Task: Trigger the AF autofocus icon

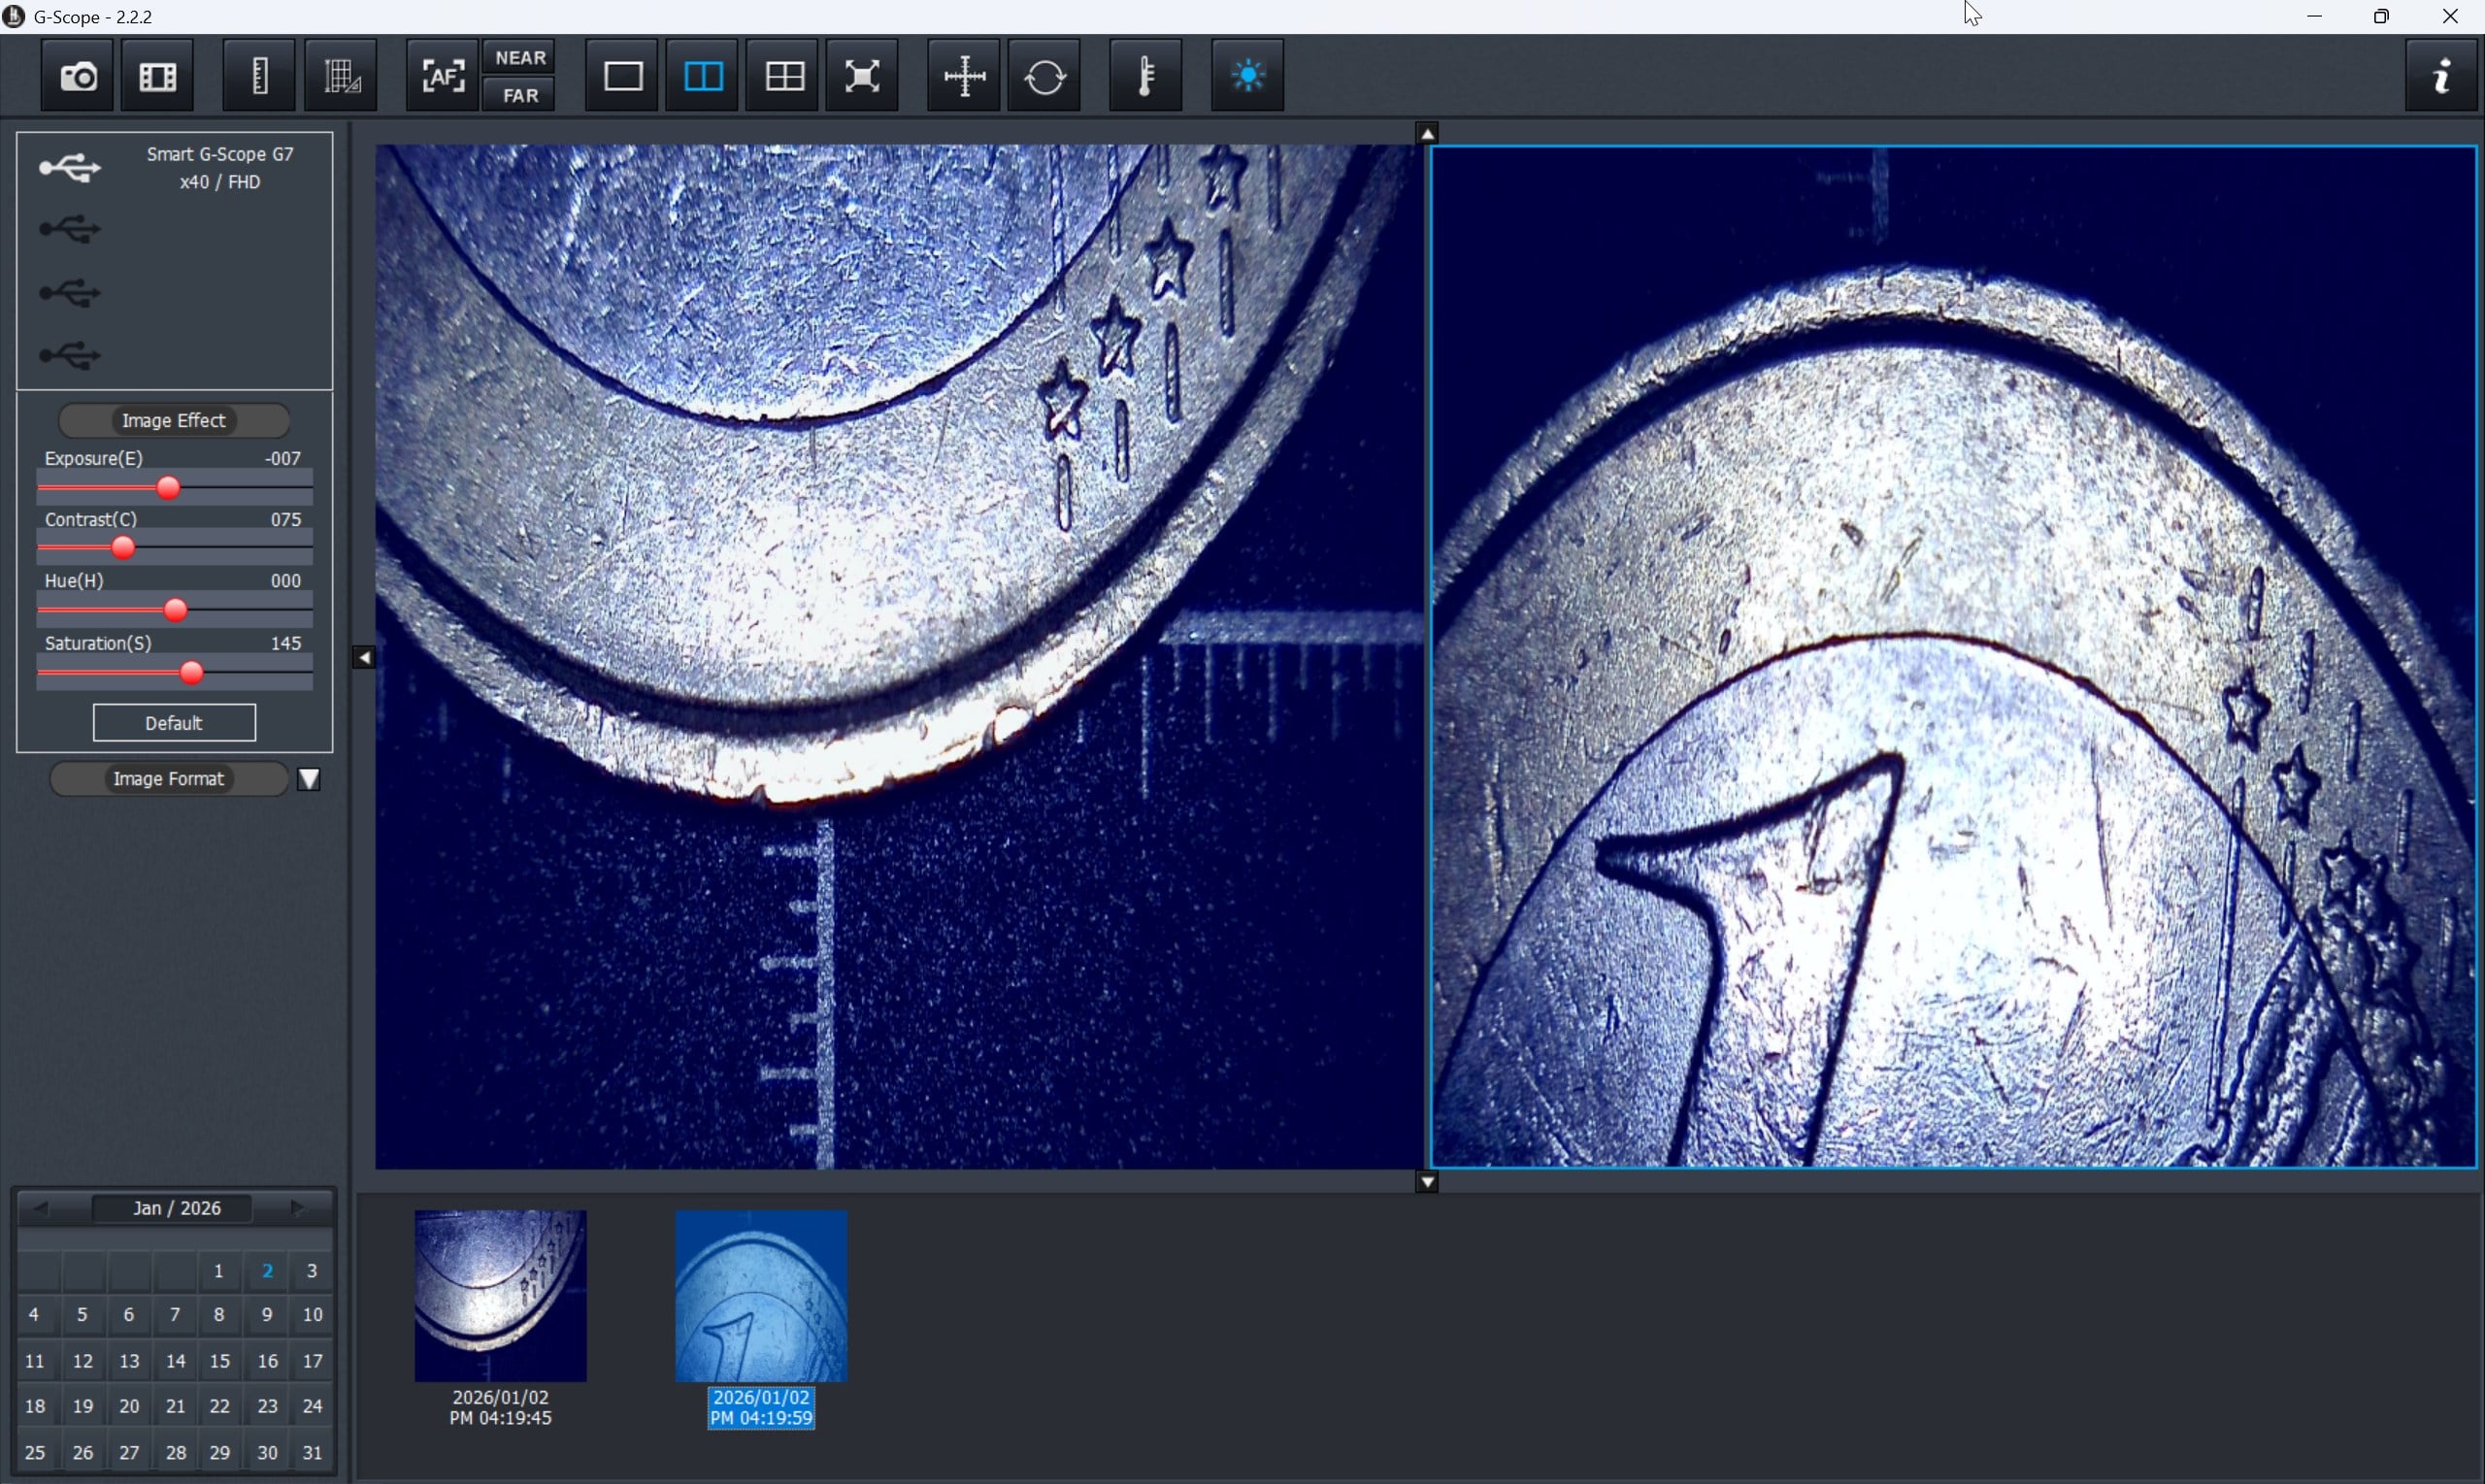Action: 442,76
